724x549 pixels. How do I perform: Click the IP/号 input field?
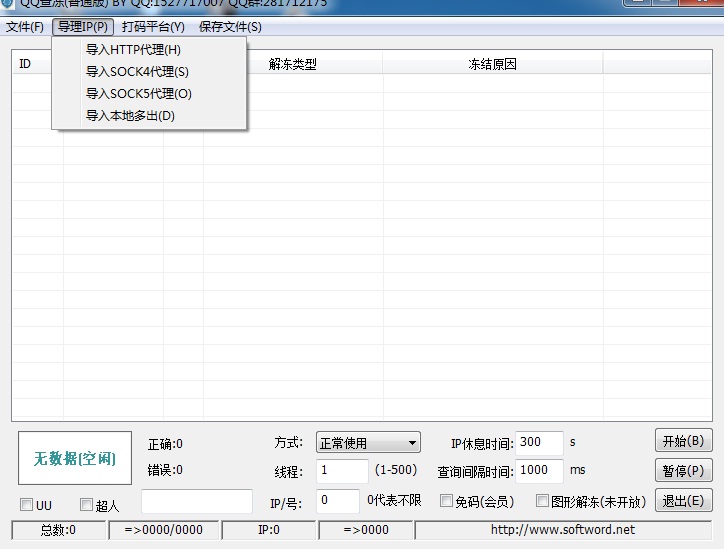[x=338, y=501]
